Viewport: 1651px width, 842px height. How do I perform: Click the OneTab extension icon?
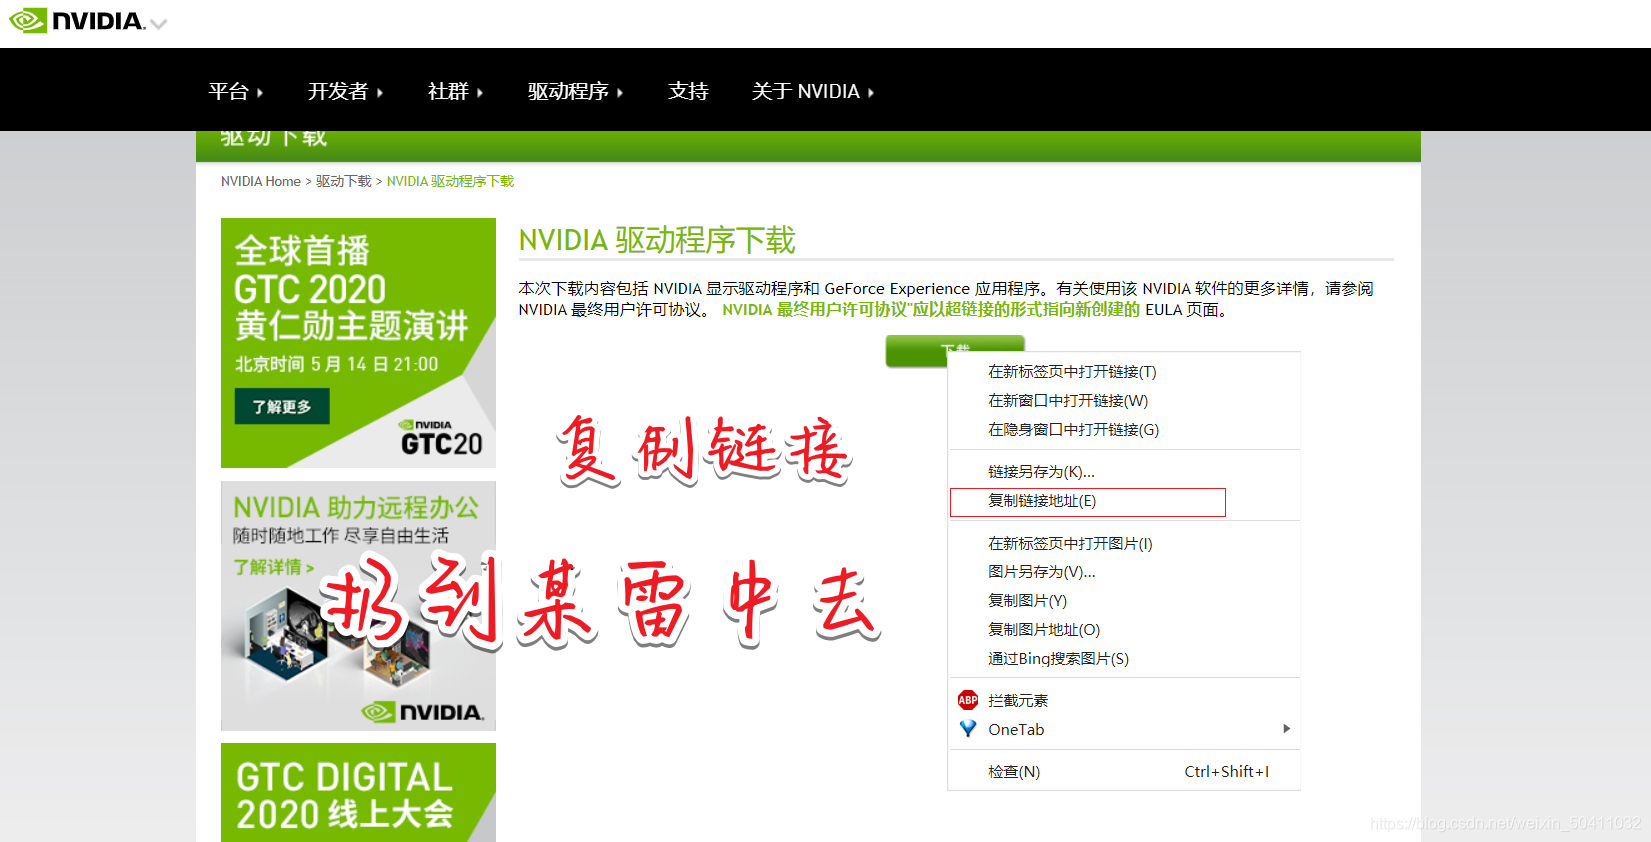(968, 729)
